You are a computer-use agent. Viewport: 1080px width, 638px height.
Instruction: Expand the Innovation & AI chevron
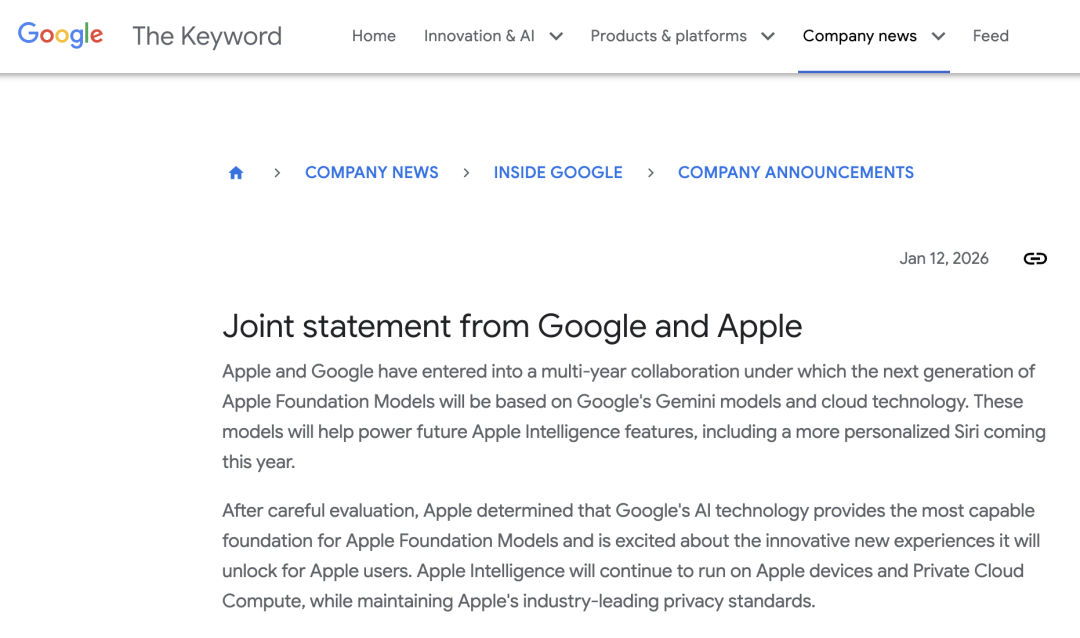pos(556,37)
